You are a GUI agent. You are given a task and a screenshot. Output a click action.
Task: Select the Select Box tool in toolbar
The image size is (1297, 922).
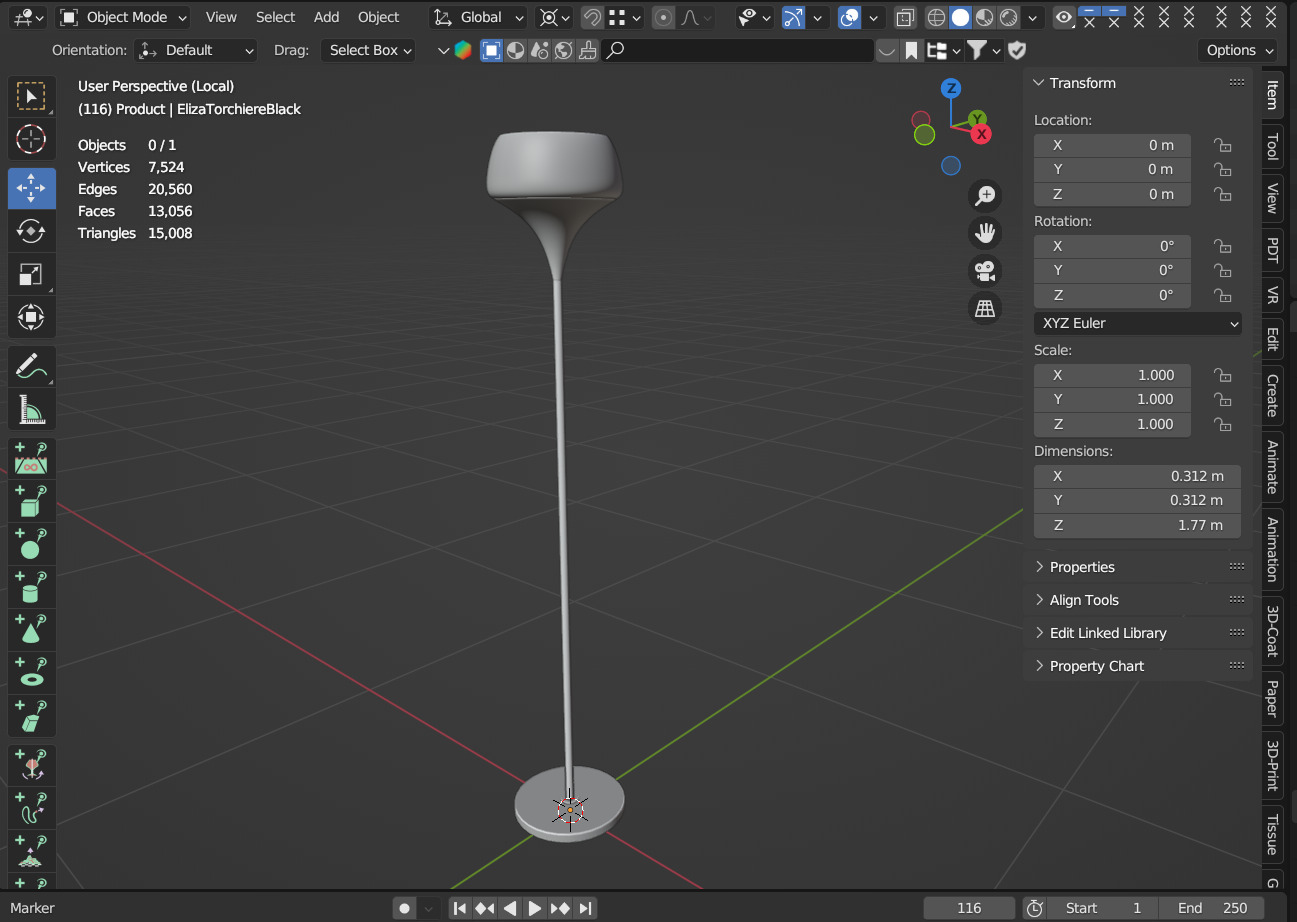(x=31, y=97)
